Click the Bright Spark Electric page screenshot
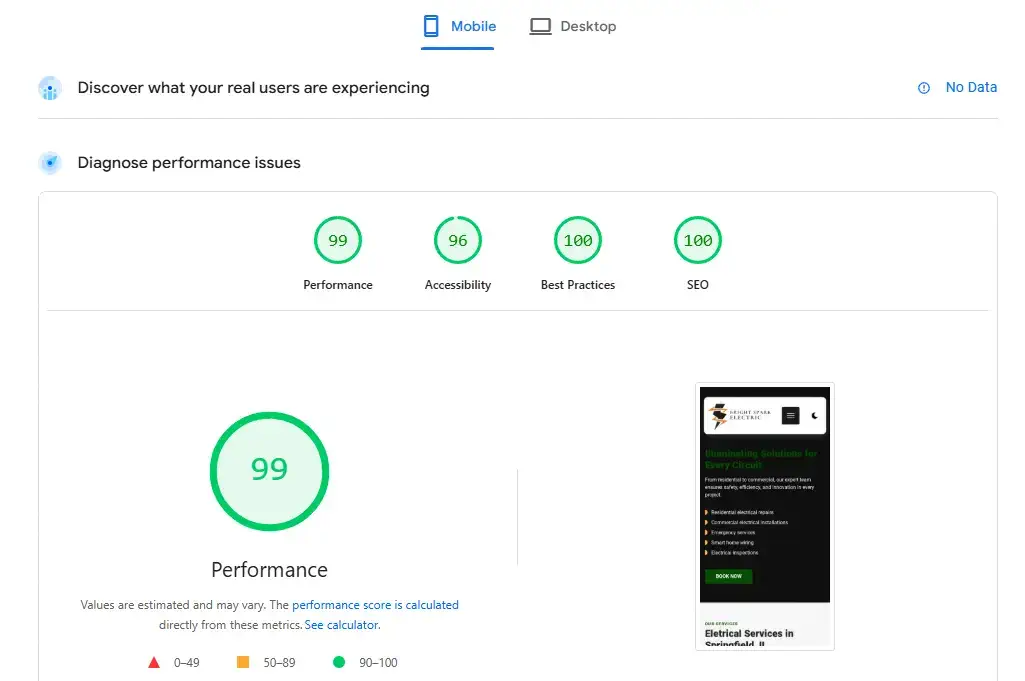This screenshot has height=681, width=1025. (x=765, y=515)
